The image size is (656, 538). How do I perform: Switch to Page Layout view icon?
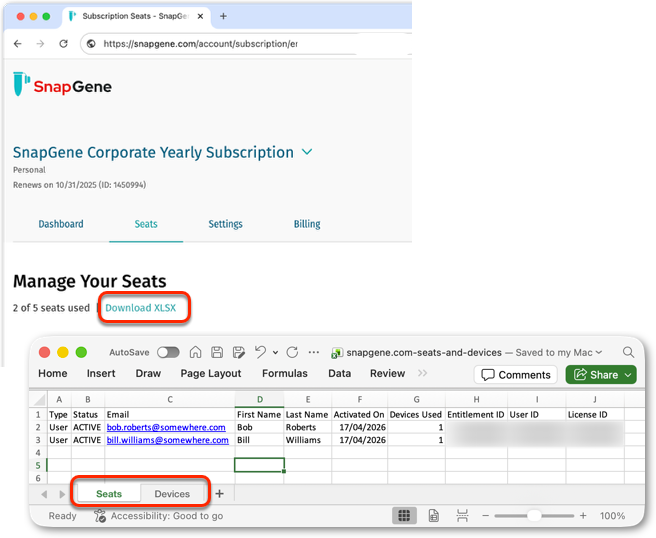pos(433,515)
